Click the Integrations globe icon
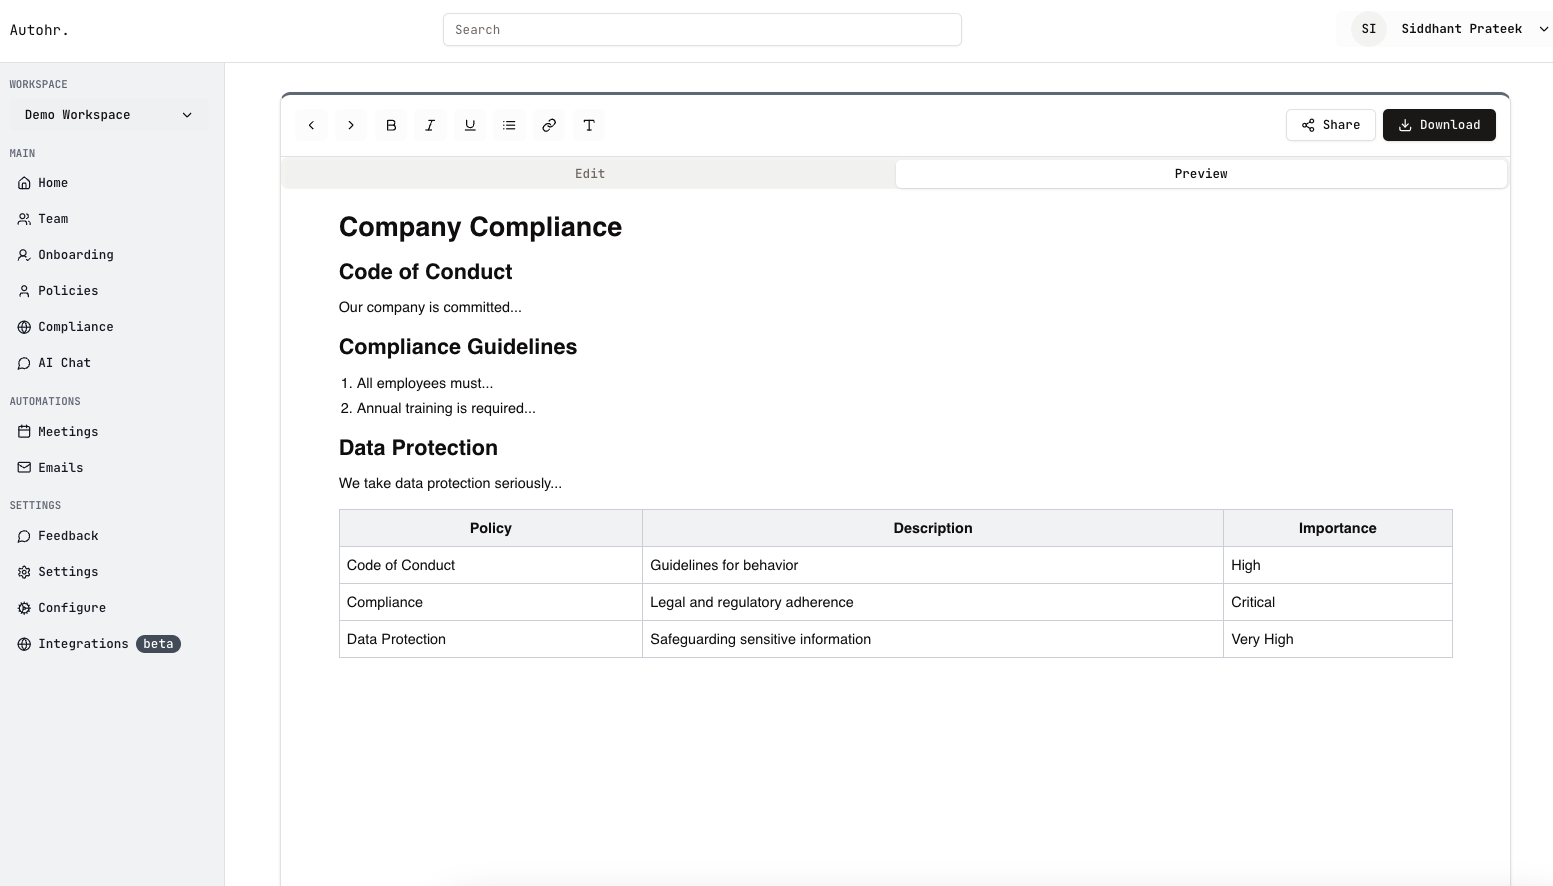1553x886 pixels. pos(24,644)
